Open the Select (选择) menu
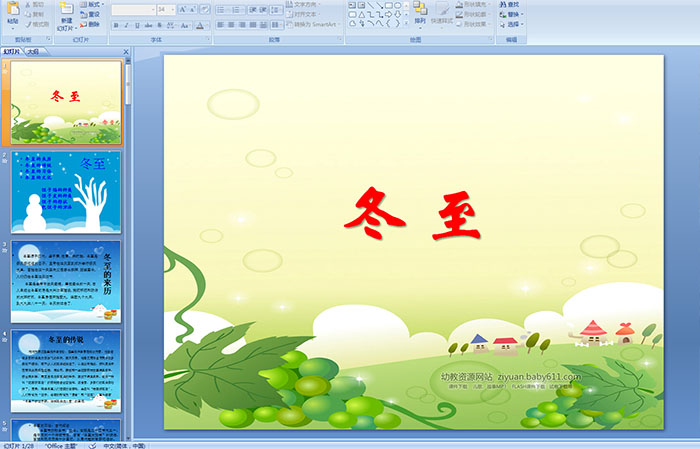Image resolution: width=700 pixels, height=449 pixels. tap(511, 24)
